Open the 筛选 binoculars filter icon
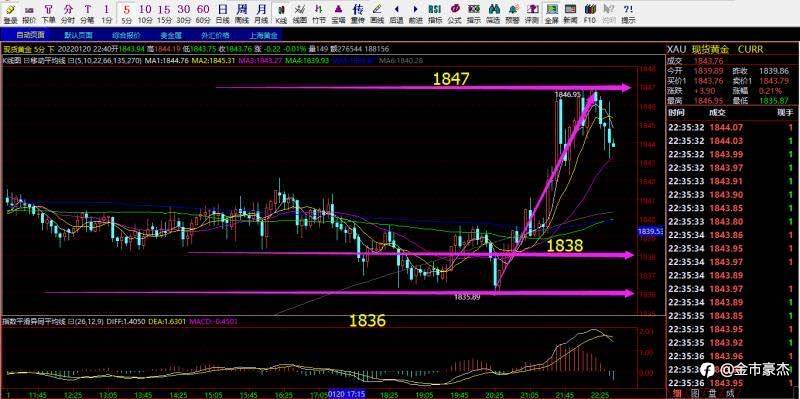Image resolution: width=800 pixels, height=399 pixels. click(493, 13)
